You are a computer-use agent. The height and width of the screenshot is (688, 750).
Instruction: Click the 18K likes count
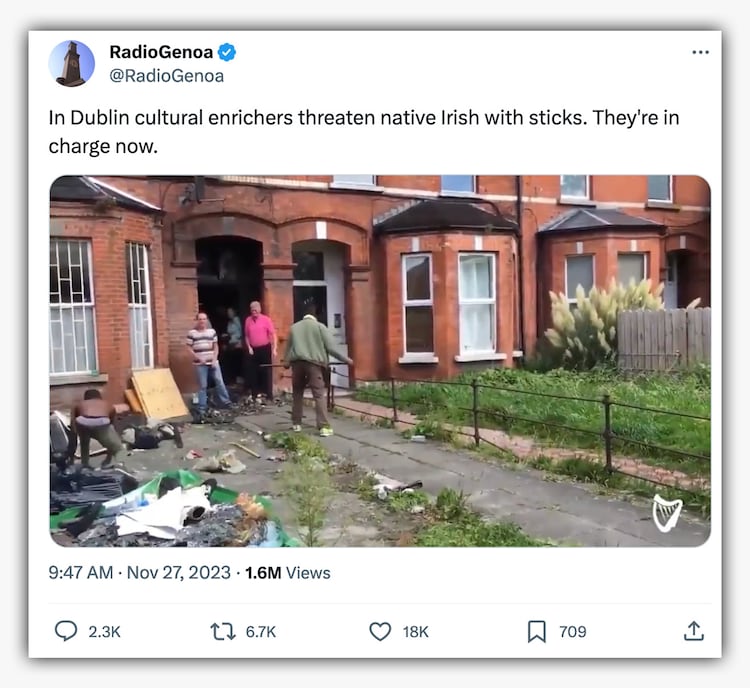click(x=416, y=632)
